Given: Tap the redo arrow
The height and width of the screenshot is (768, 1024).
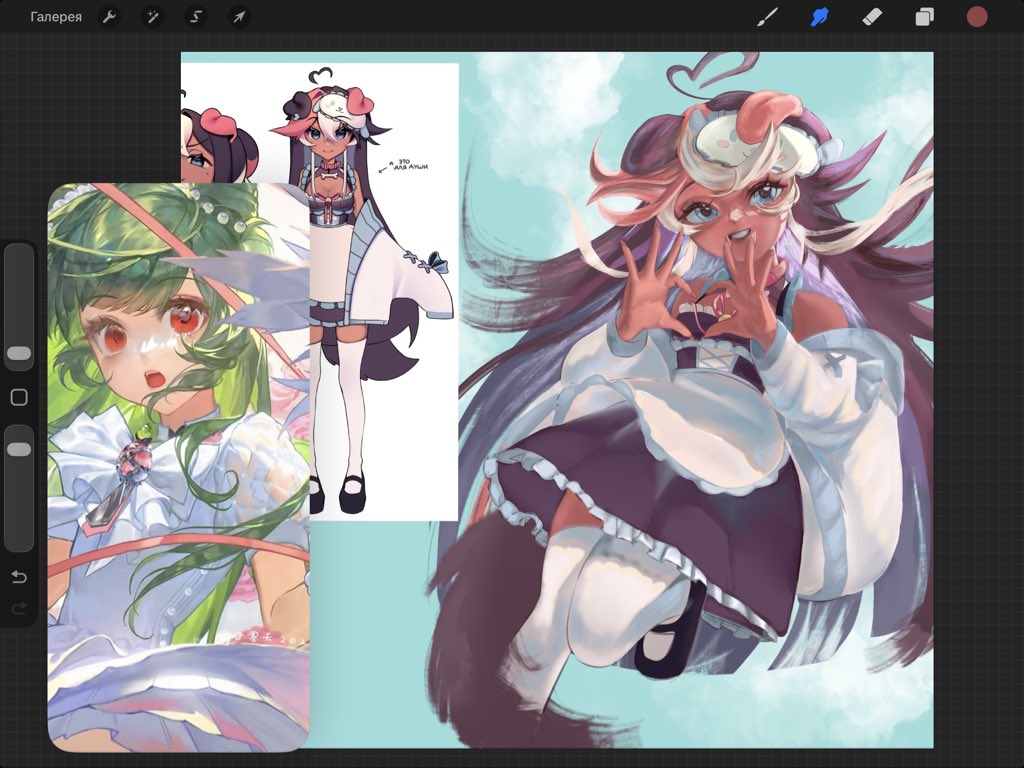Looking at the screenshot, I should pyautogui.click(x=19, y=609).
